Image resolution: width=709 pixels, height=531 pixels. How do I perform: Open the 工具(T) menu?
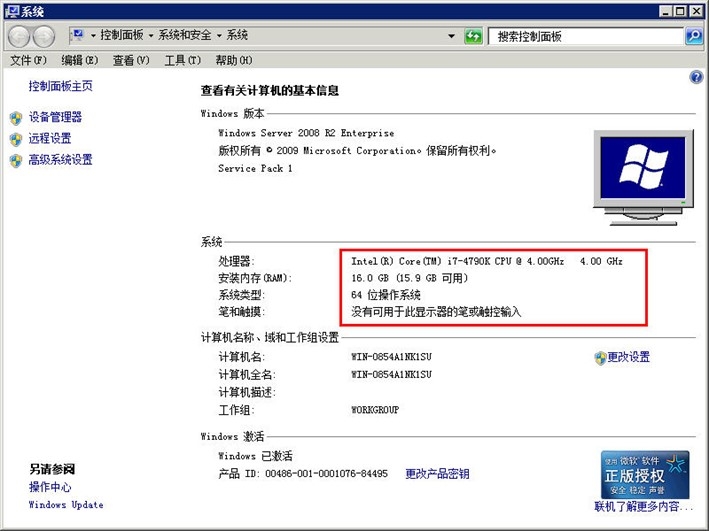click(183, 60)
